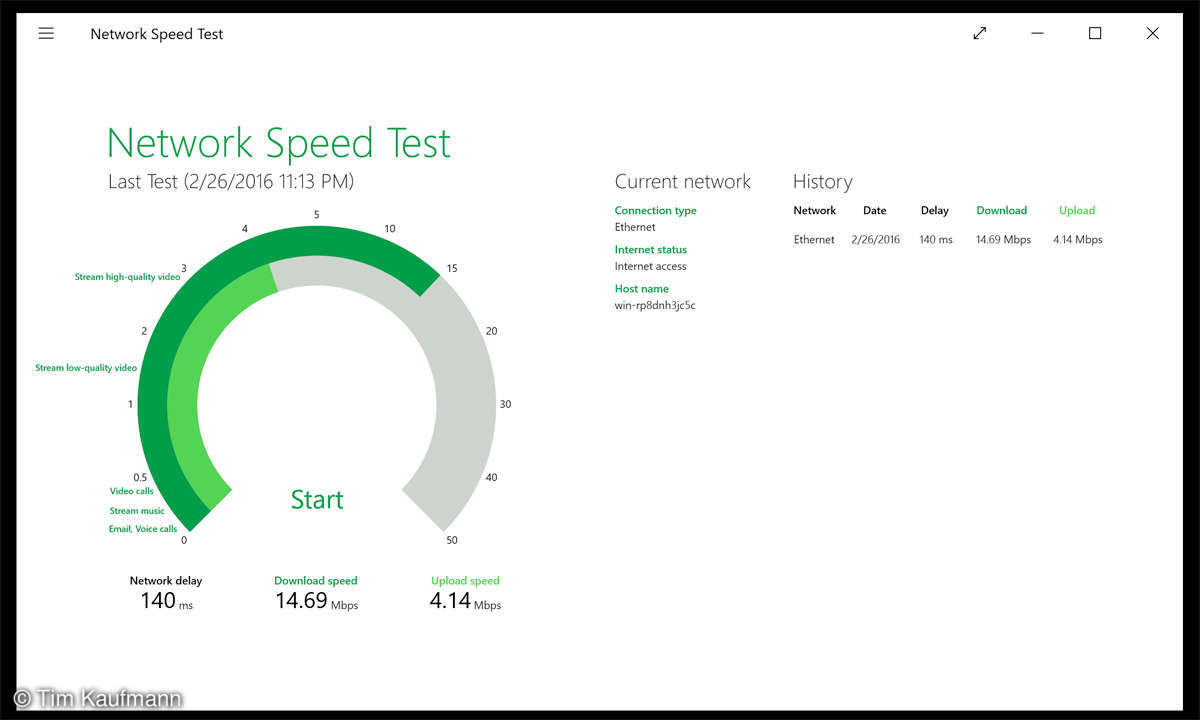The image size is (1200, 720).
Task: Click the Download speed 14.69 Mbps readout
Action: (x=316, y=592)
